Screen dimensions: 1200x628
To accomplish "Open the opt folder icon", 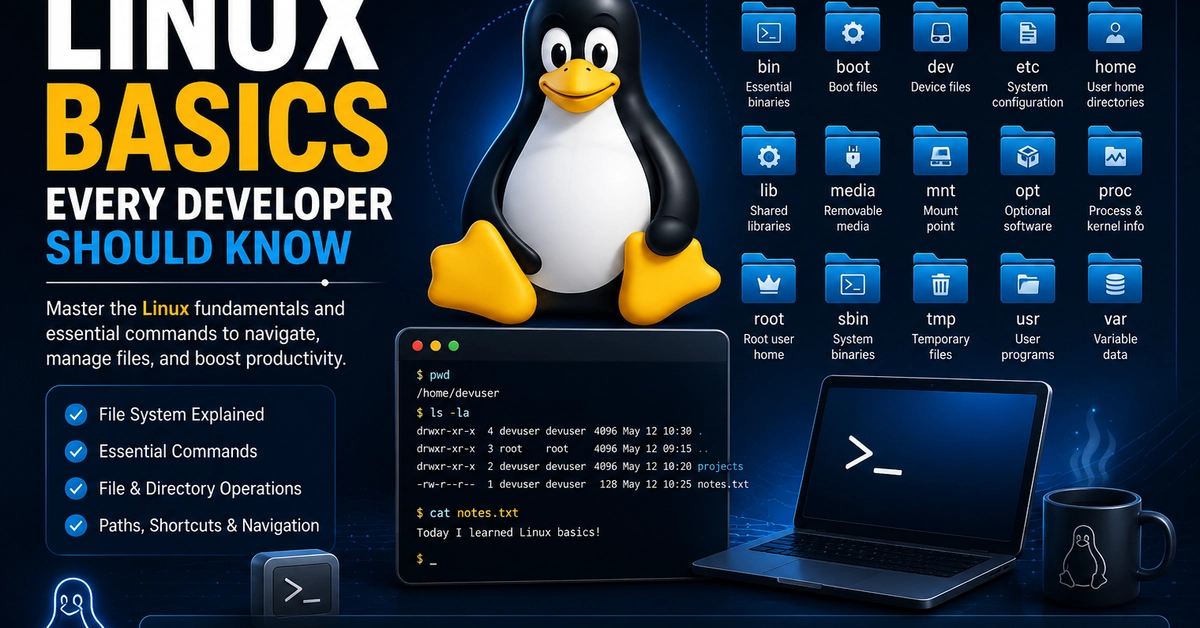I will click(x=1028, y=151).
